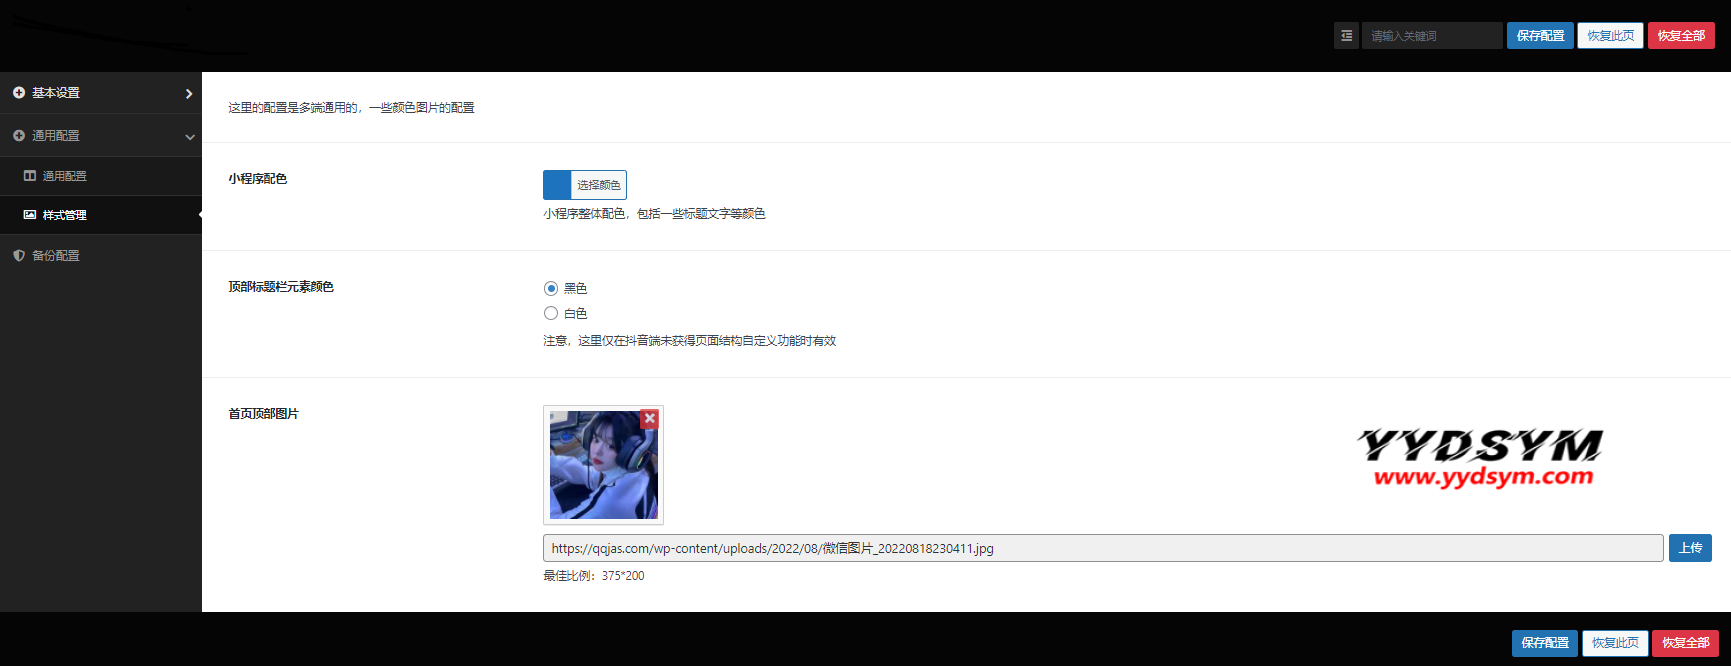Viewport: 1731px width, 666px height.
Task: Remove the uploaded image with red X
Action: point(650,419)
